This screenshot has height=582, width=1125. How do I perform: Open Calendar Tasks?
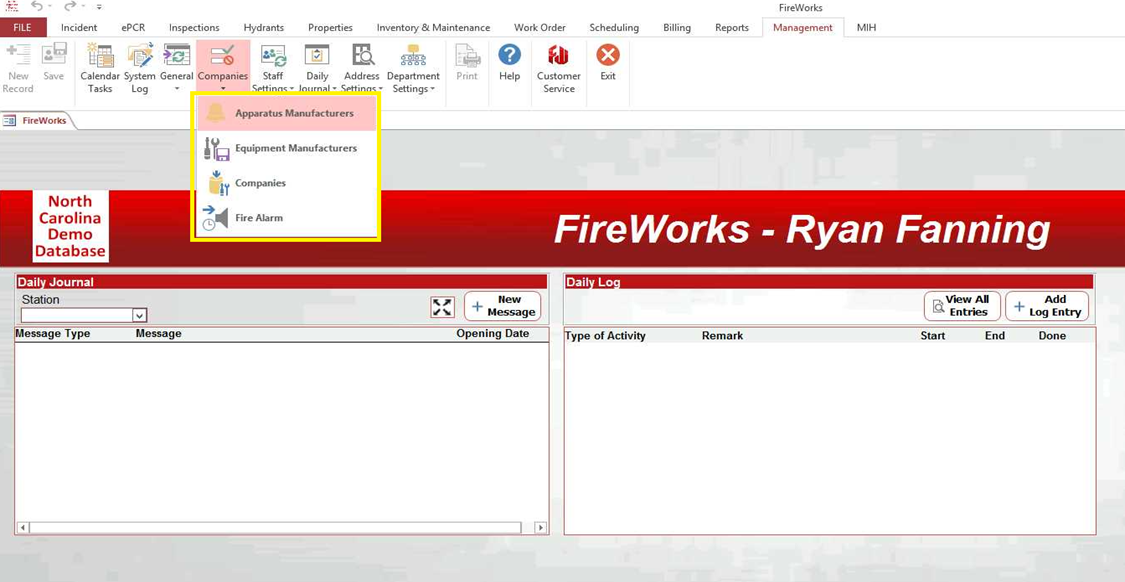coord(100,68)
